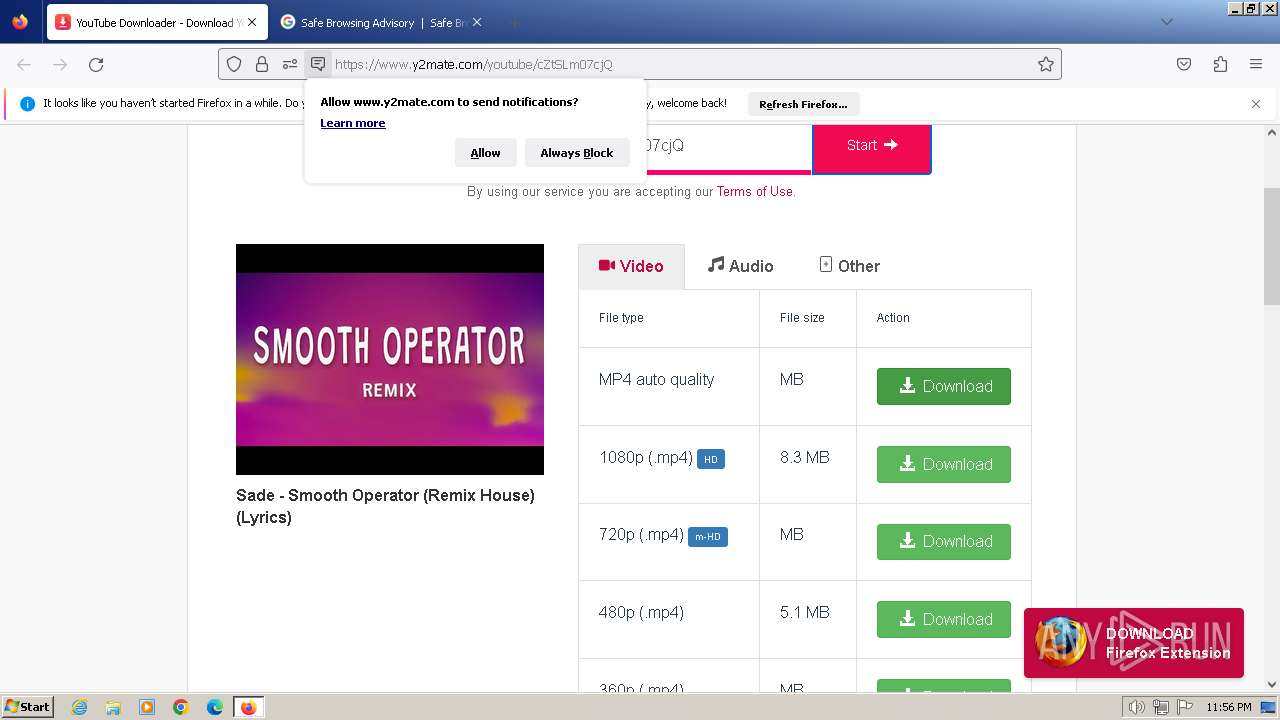
Task: Launch Google Chrome from the taskbar
Action: (x=181, y=707)
